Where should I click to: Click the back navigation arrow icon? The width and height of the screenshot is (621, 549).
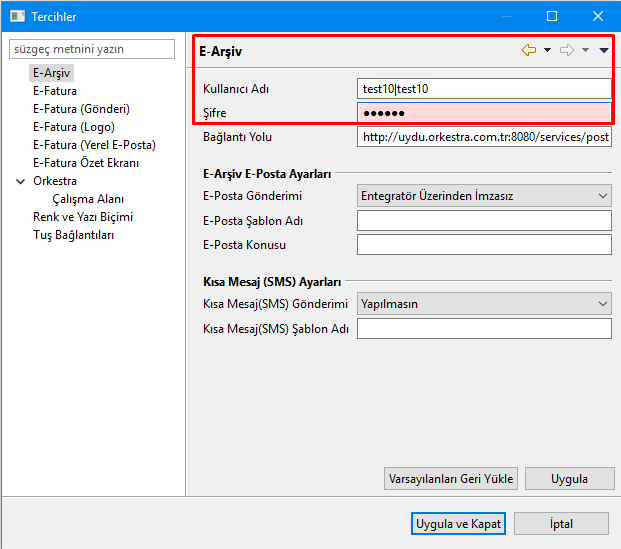point(528,50)
